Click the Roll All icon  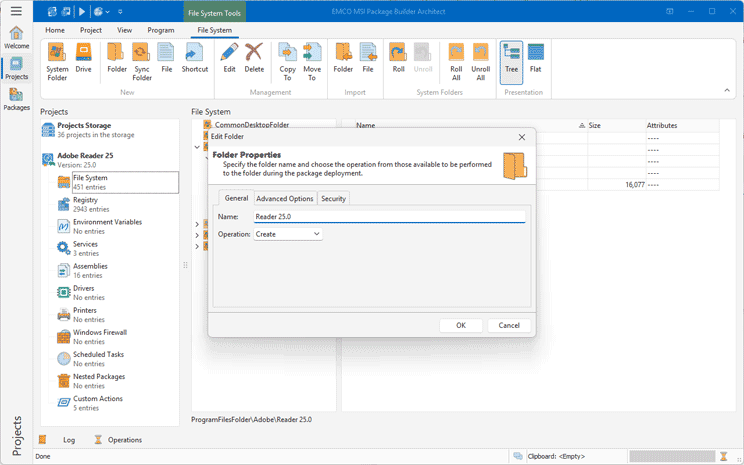456,59
